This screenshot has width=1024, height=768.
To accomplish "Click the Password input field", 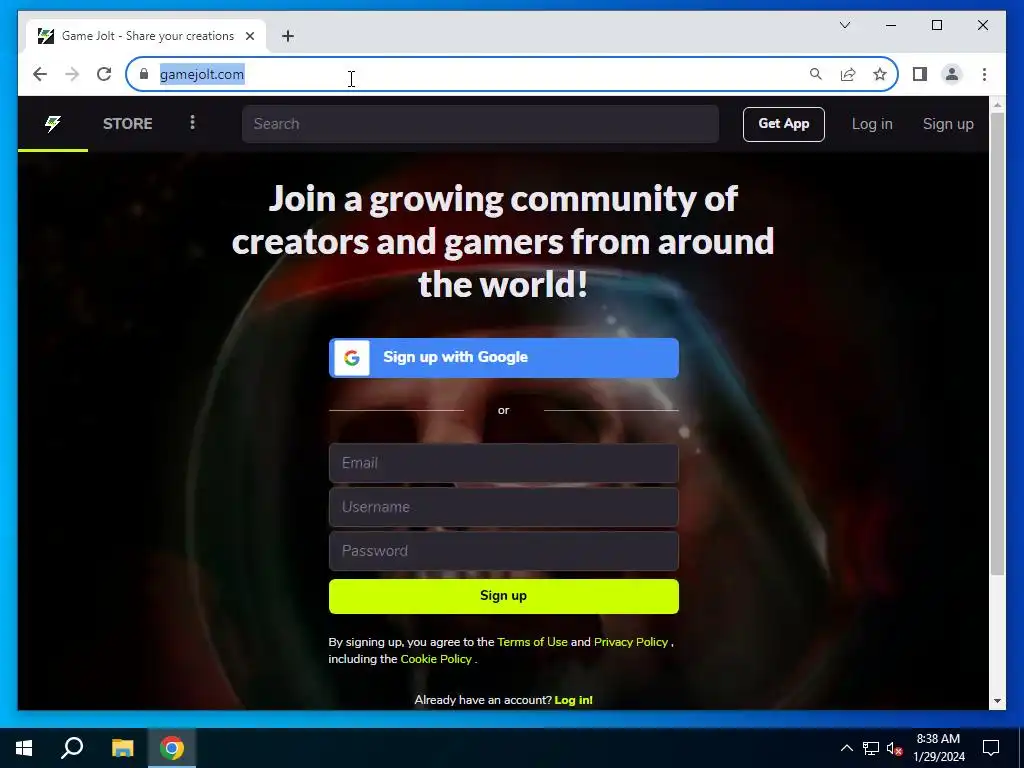I will [x=504, y=551].
